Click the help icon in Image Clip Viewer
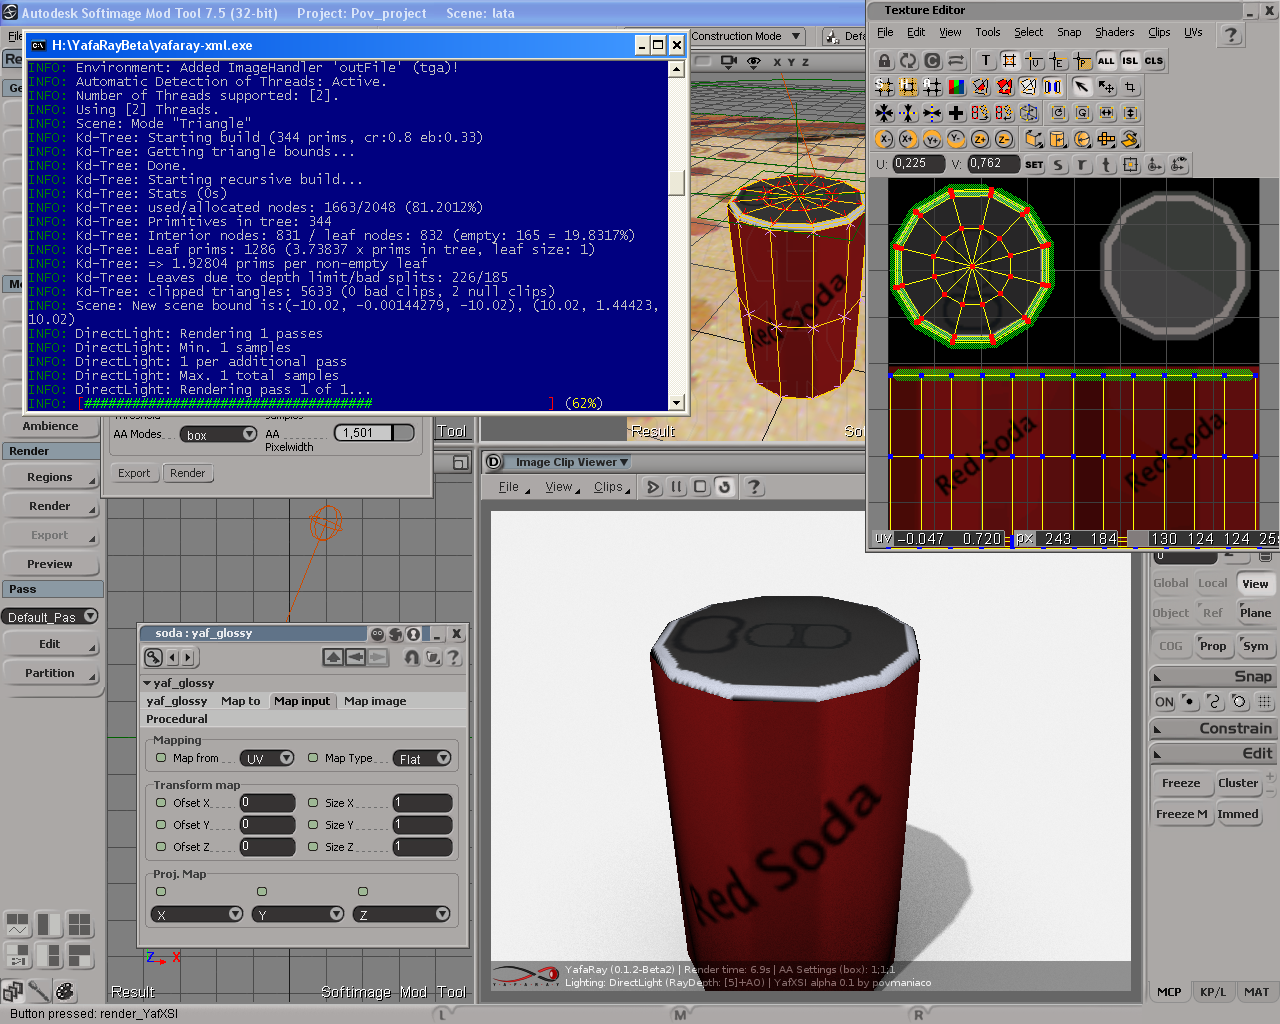 [754, 487]
